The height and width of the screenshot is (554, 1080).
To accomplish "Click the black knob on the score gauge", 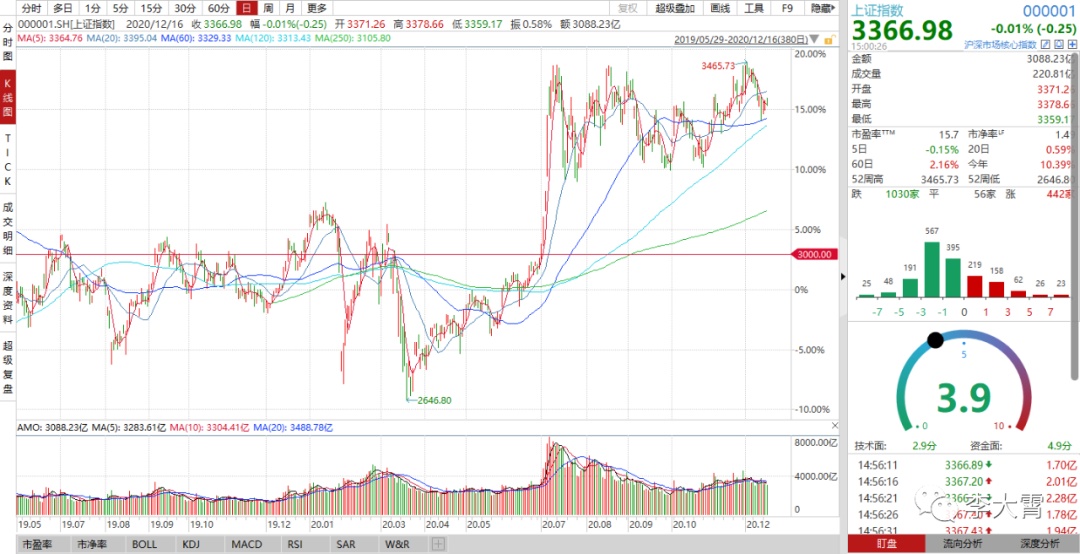I will 935,340.
